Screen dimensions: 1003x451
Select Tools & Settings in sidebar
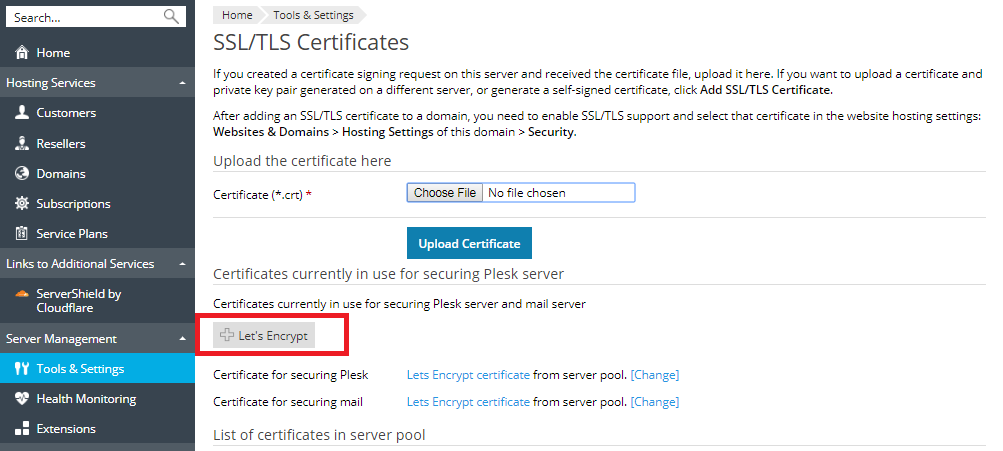(97, 368)
